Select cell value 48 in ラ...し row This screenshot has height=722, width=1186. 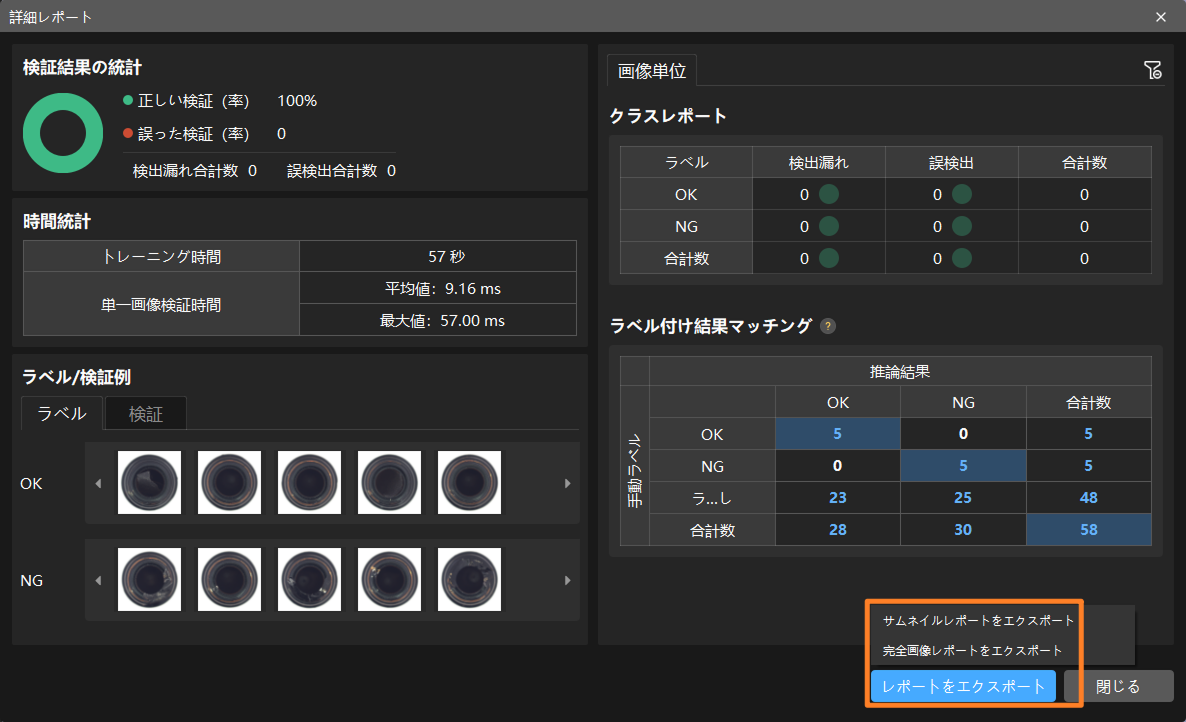click(1088, 497)
